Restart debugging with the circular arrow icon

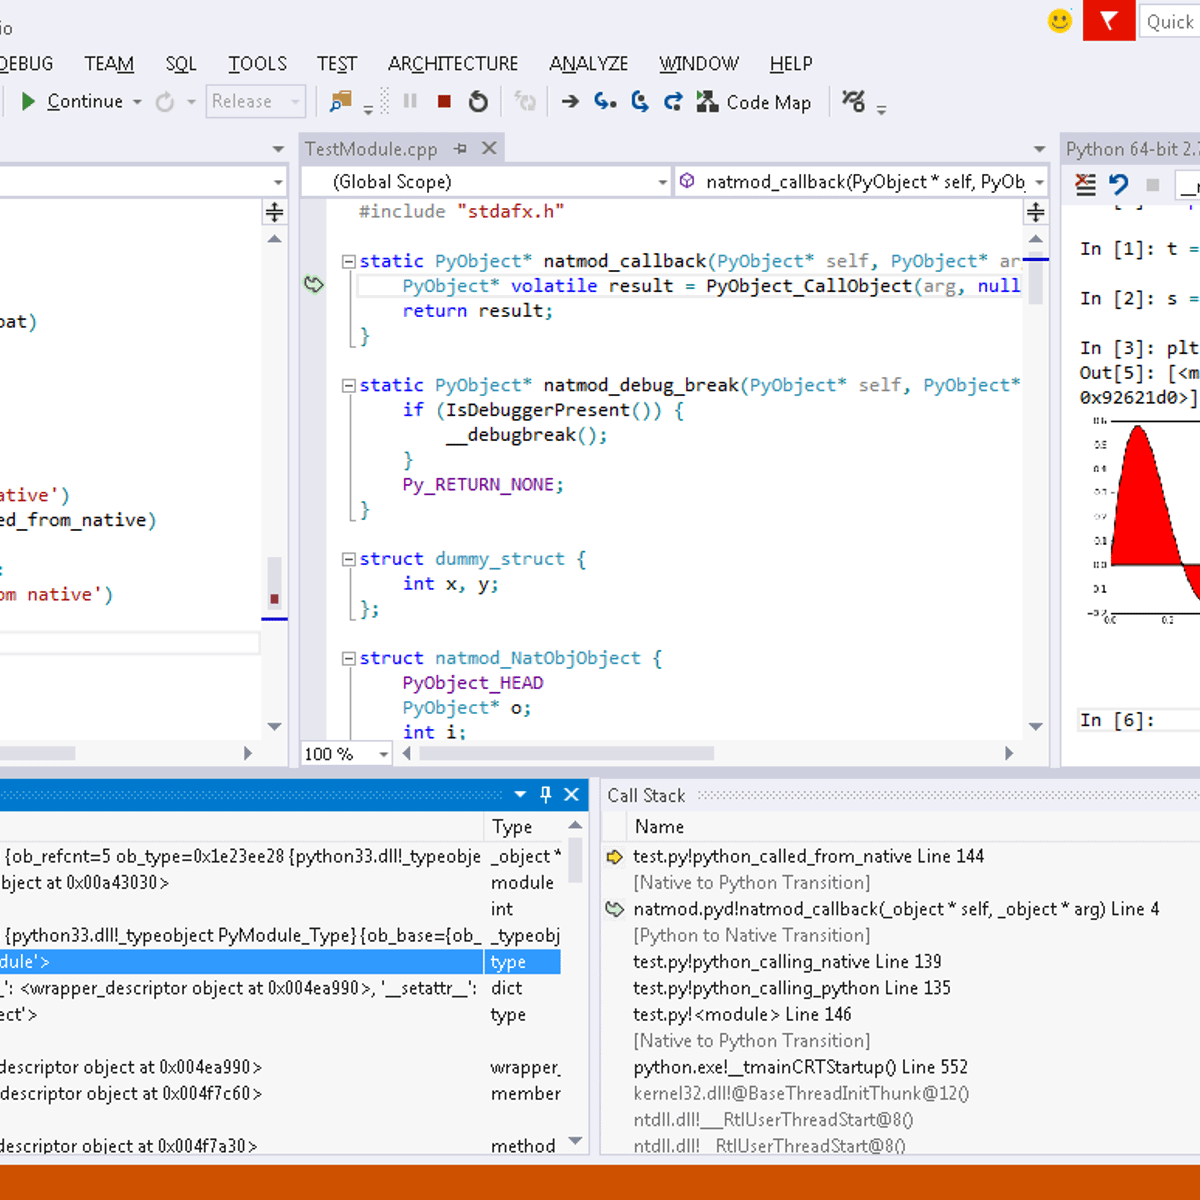pyautogui.click(x=478, y=101)
